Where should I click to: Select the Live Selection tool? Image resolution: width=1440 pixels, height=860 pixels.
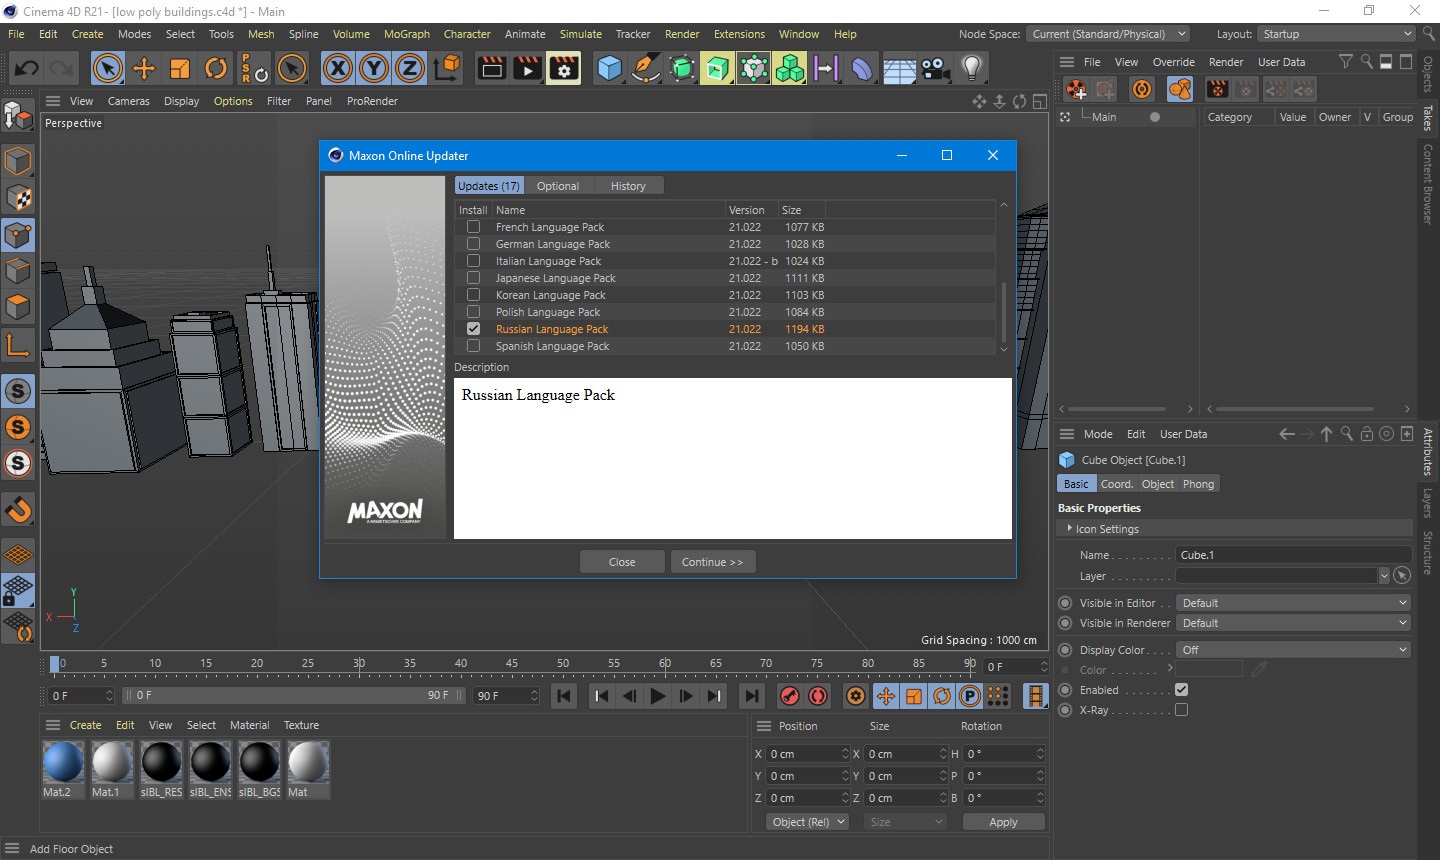click(x=107, y=68)
